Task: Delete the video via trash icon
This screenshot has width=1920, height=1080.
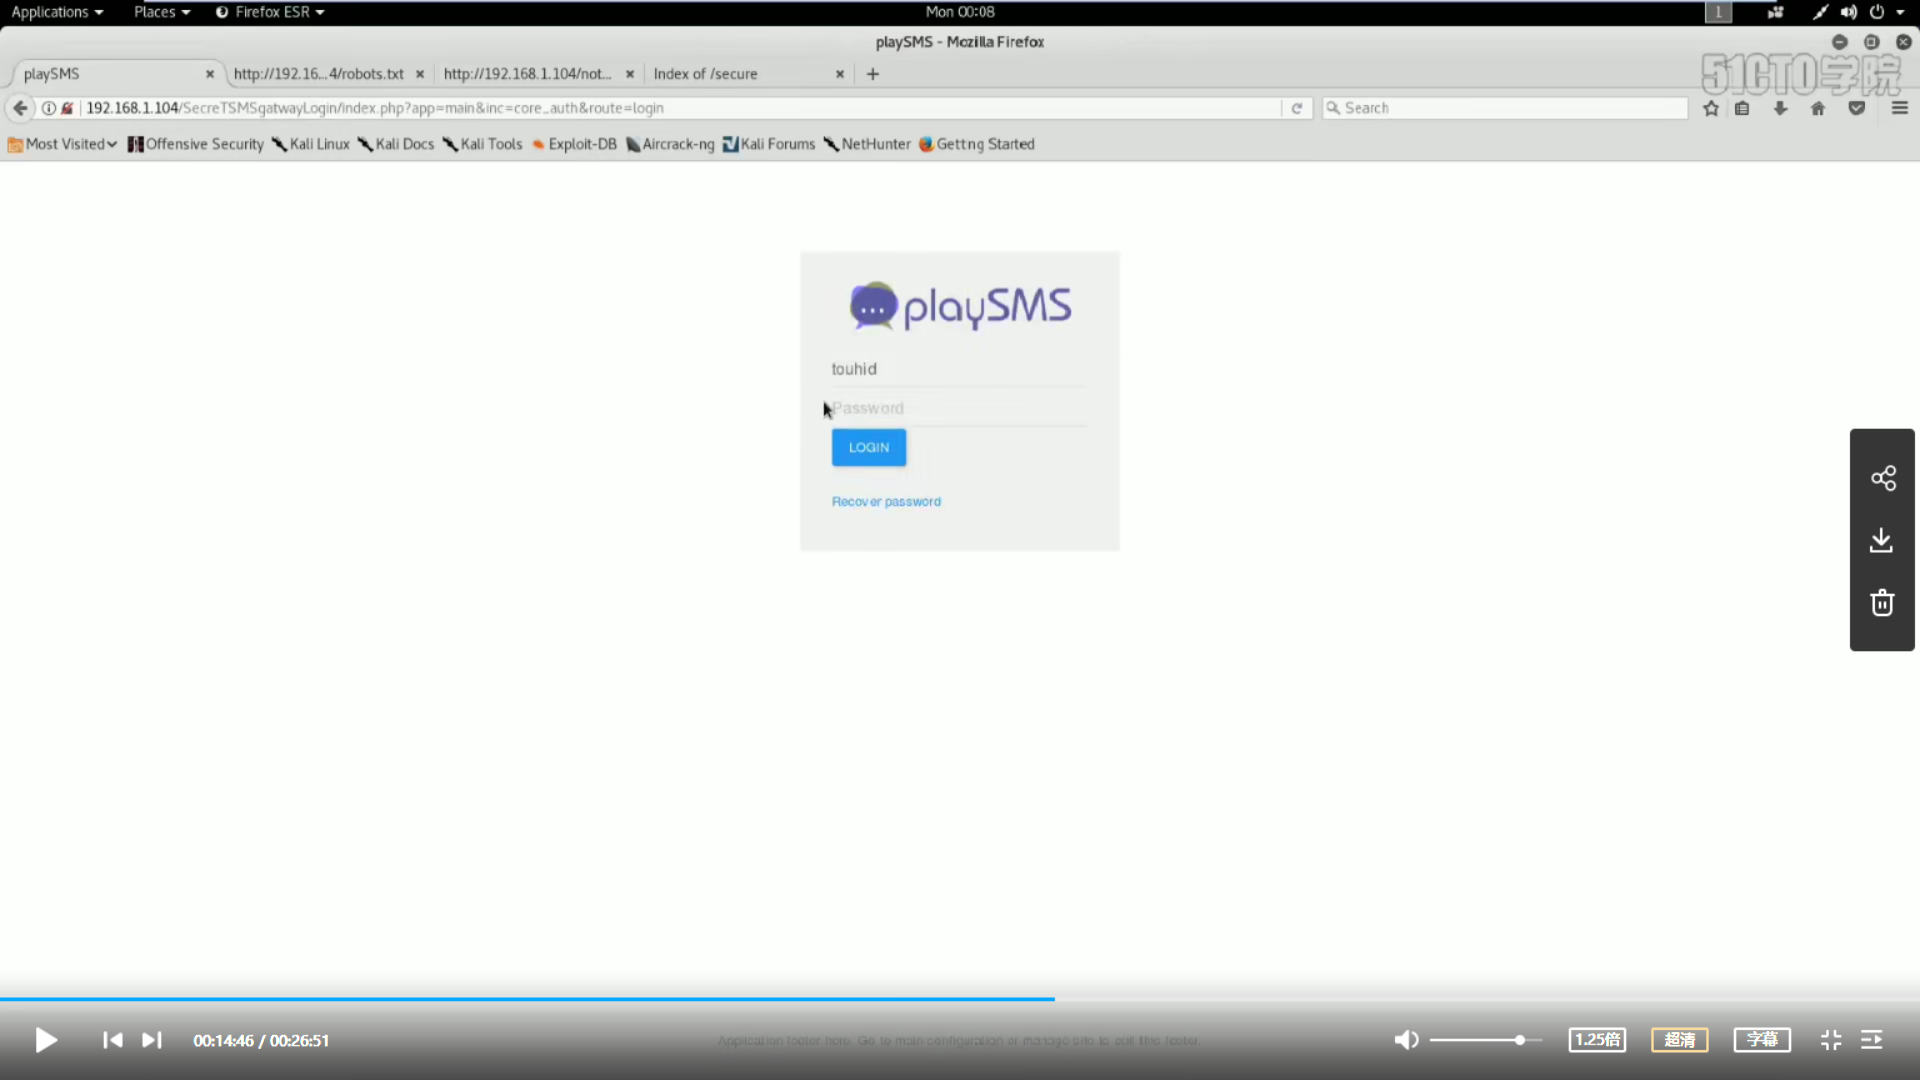Action: pyautogui.click(x=1882, y=603)
